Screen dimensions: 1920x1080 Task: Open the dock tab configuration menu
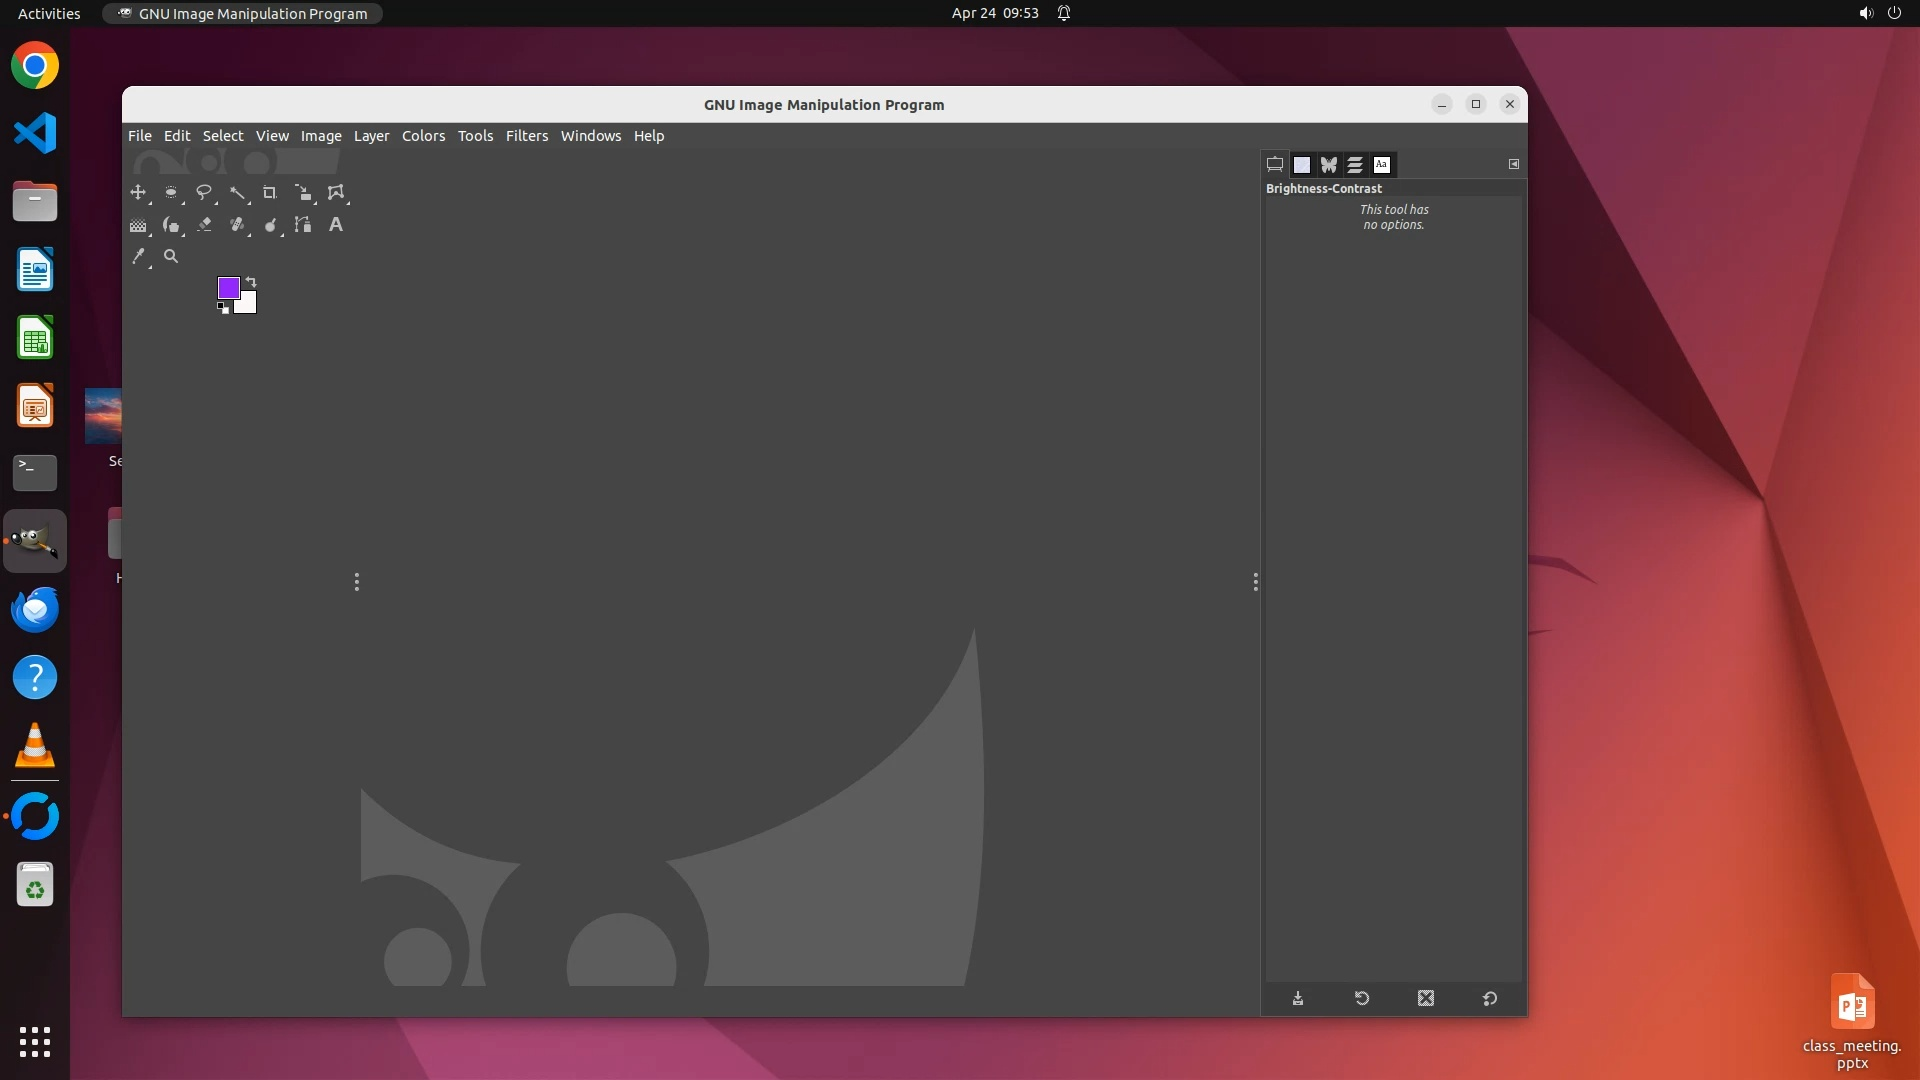point(1513,164)
